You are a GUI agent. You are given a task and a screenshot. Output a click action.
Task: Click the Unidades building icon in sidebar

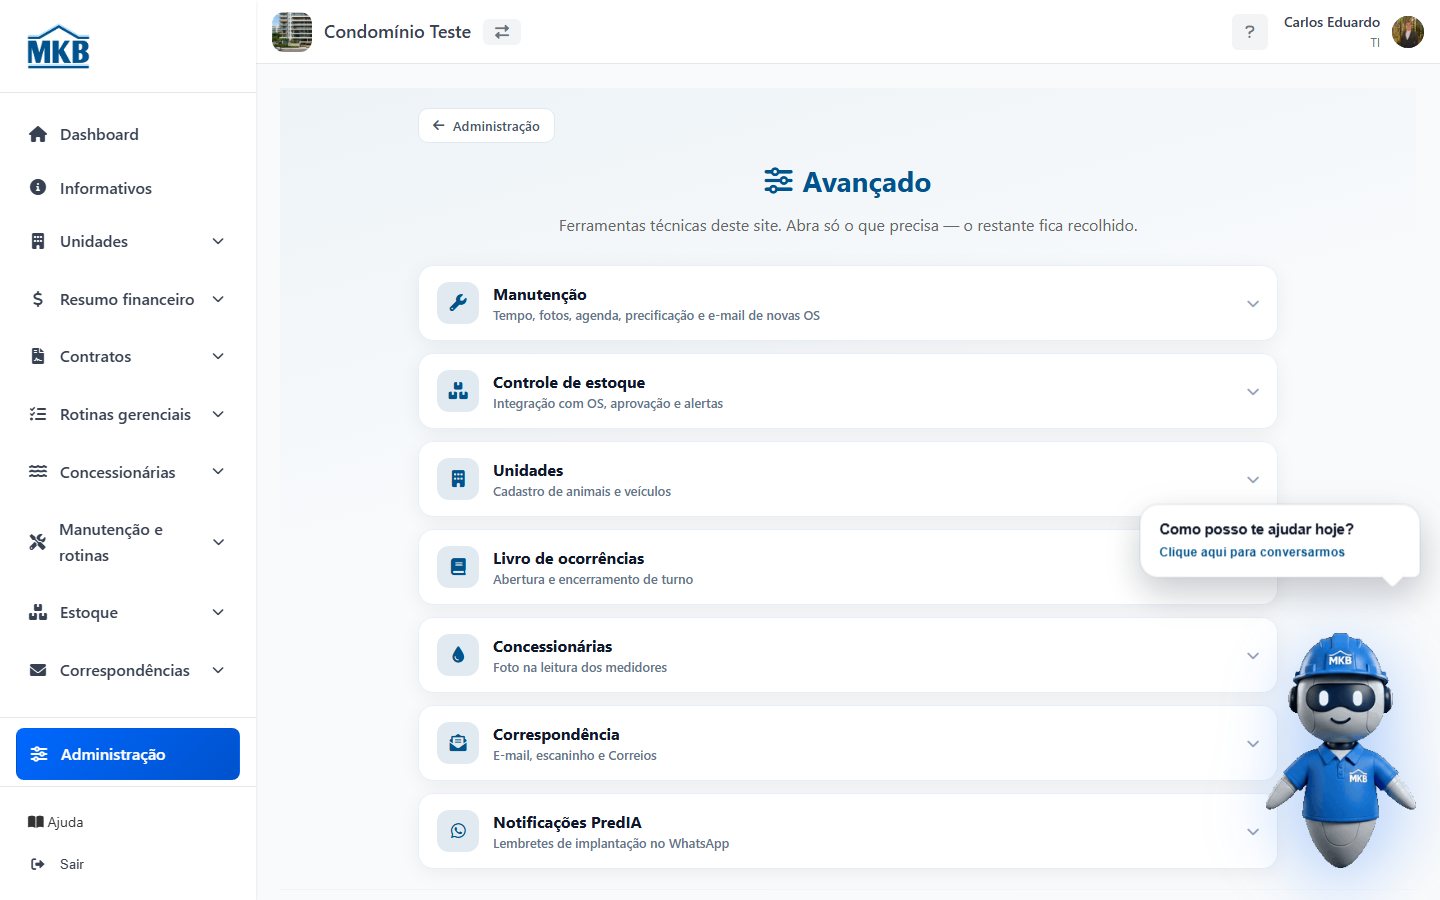pos(38,241)
